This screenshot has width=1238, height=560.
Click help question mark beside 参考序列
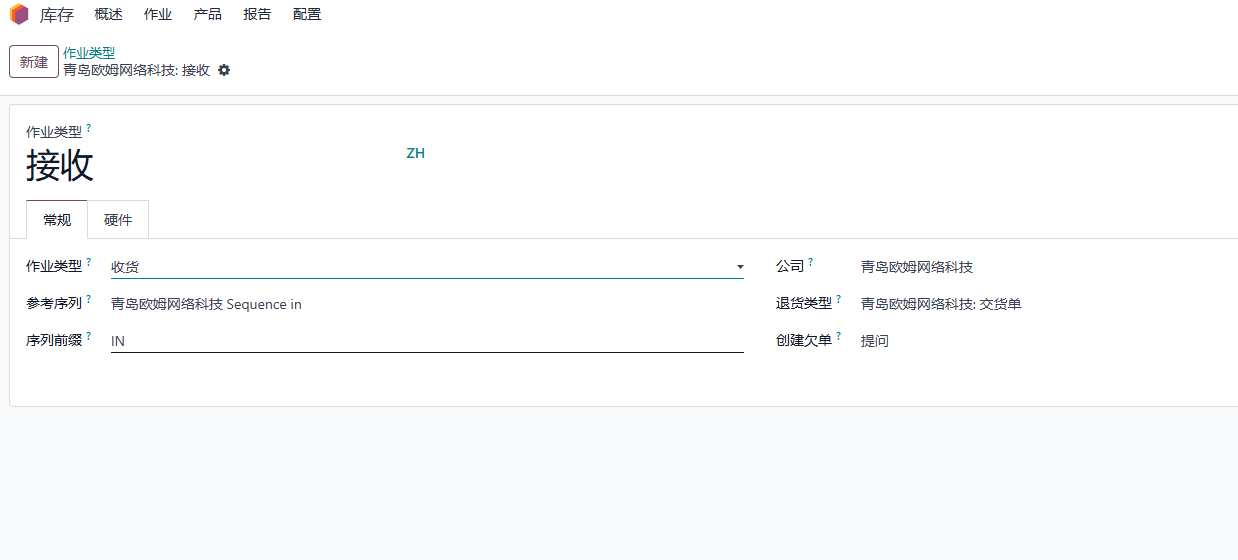click(89, 299)
